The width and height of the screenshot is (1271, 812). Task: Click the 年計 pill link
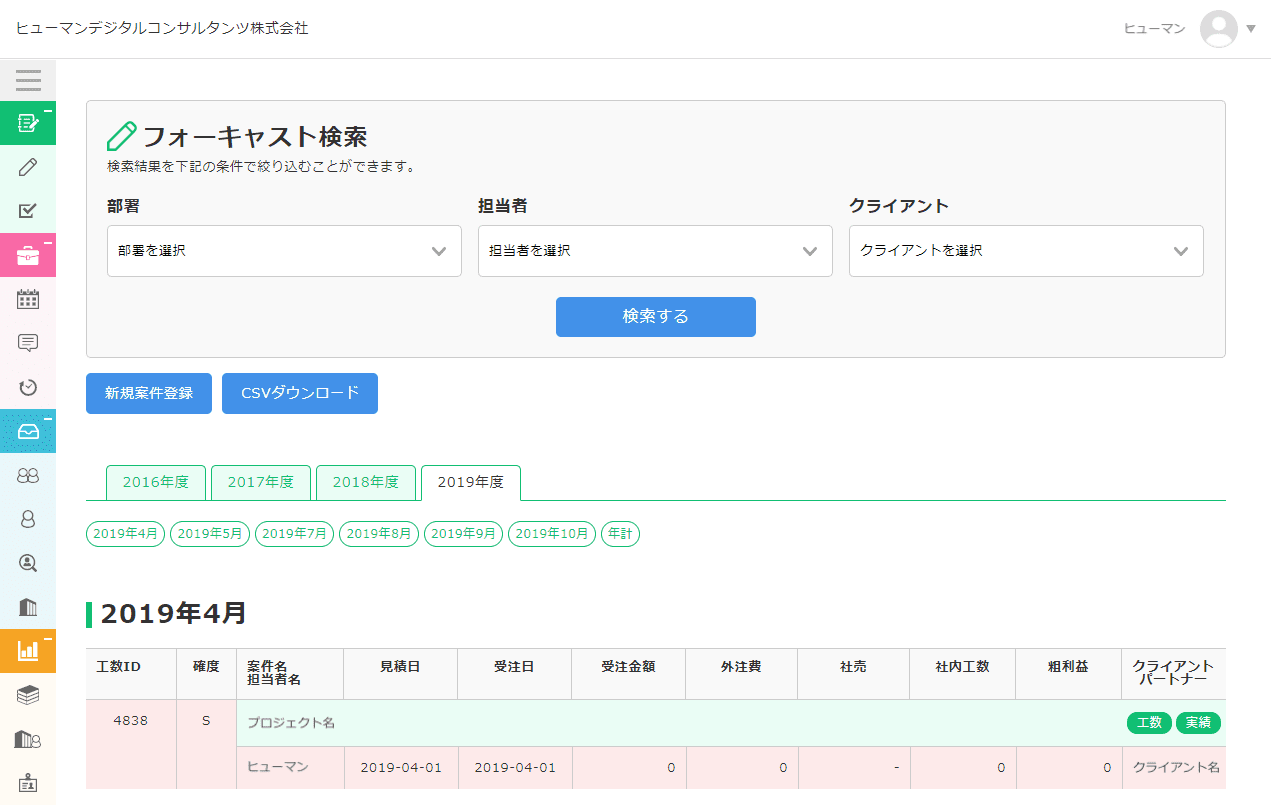pos(620,534)
